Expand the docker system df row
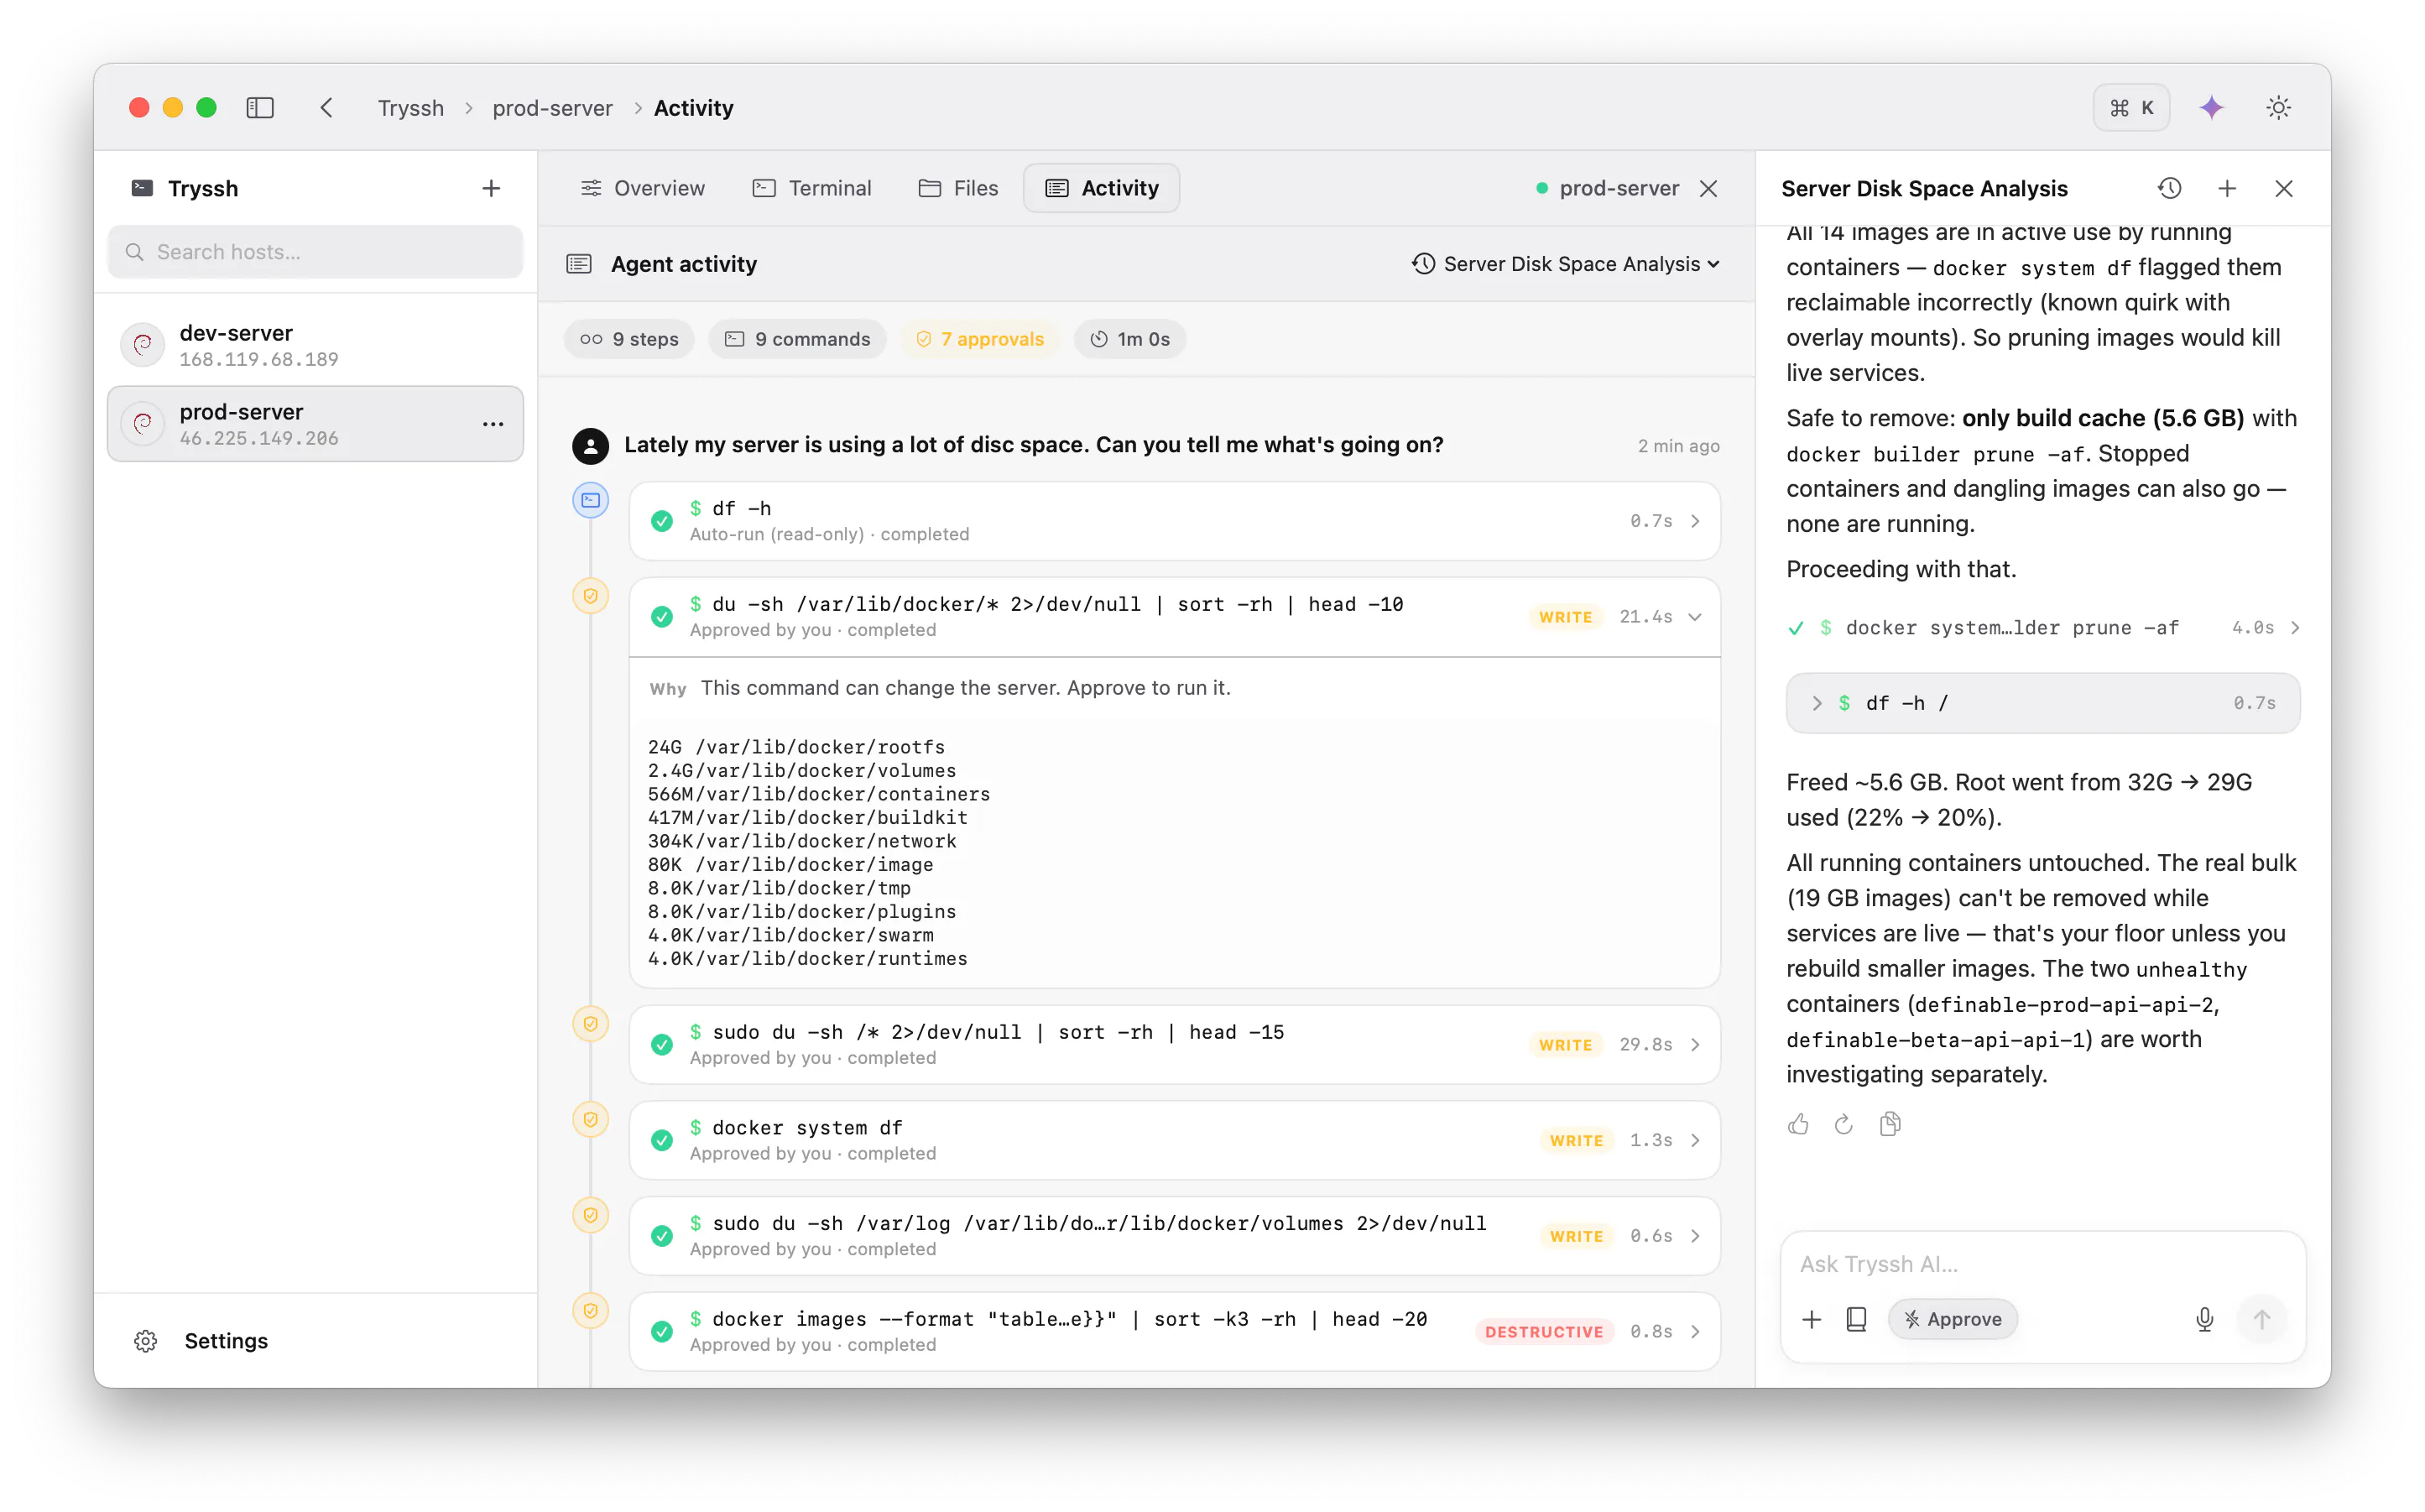This screenshot has height=1512, width=2425. click(x=1174, y=1140)
